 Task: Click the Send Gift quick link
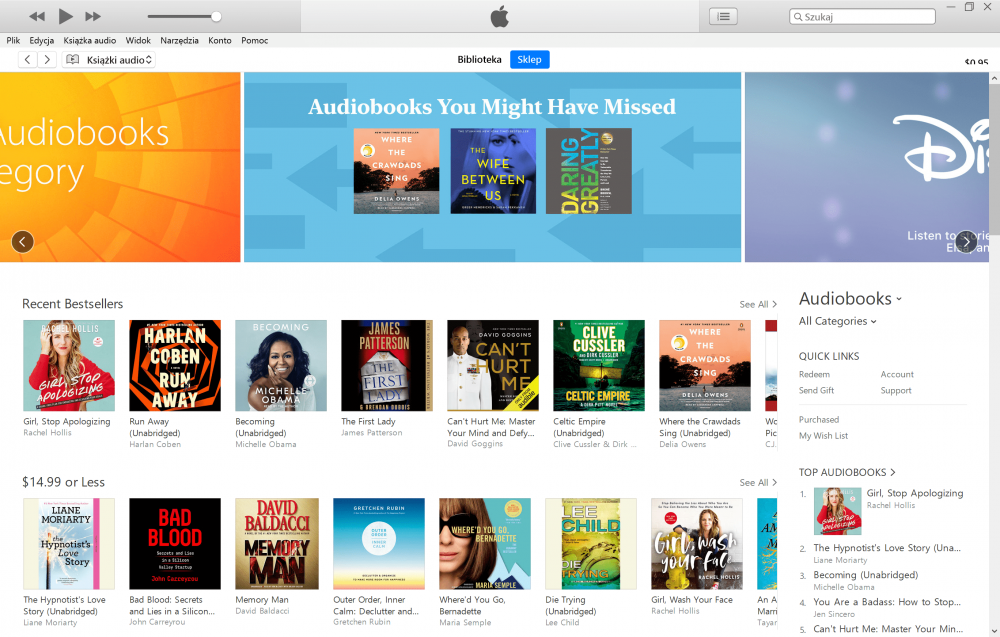(816, 390)
